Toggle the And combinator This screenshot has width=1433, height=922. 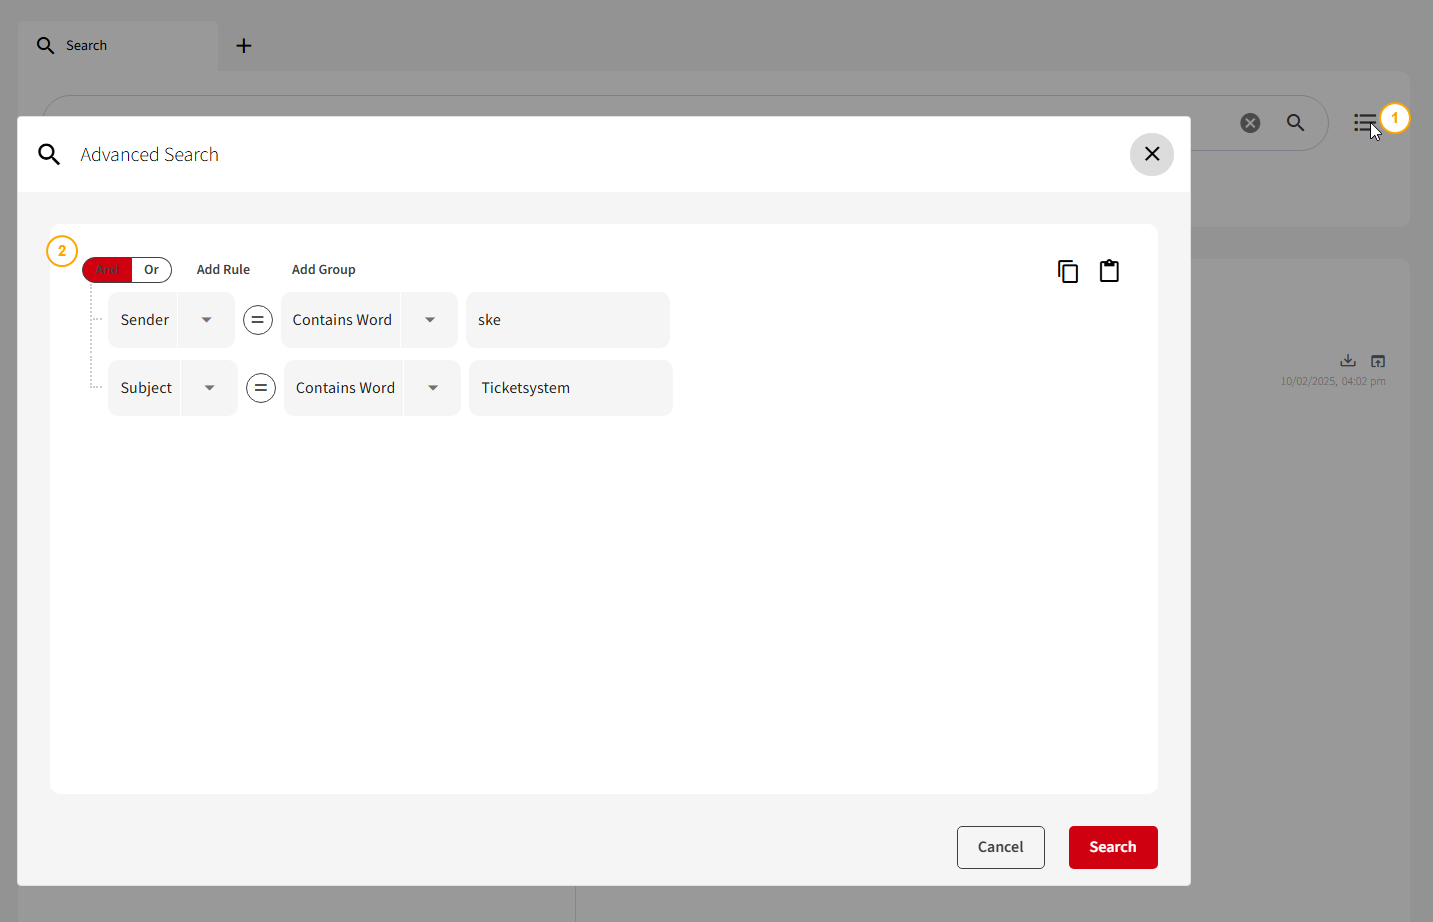107,269
